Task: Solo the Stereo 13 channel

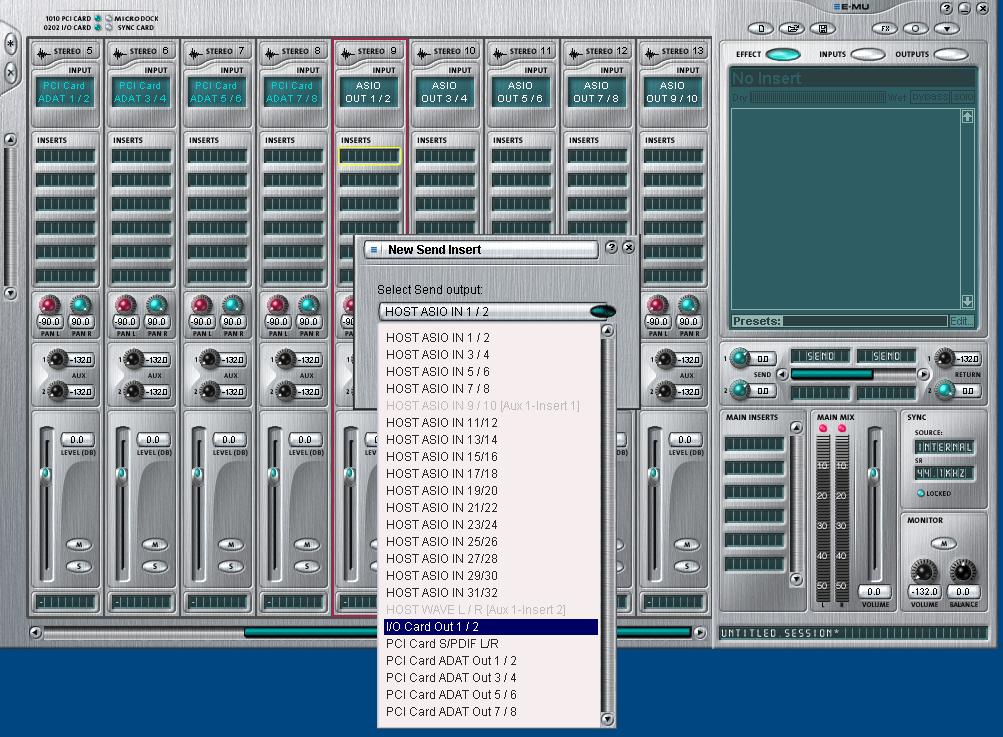Action: pyautogui.click(x=687, y=566)
